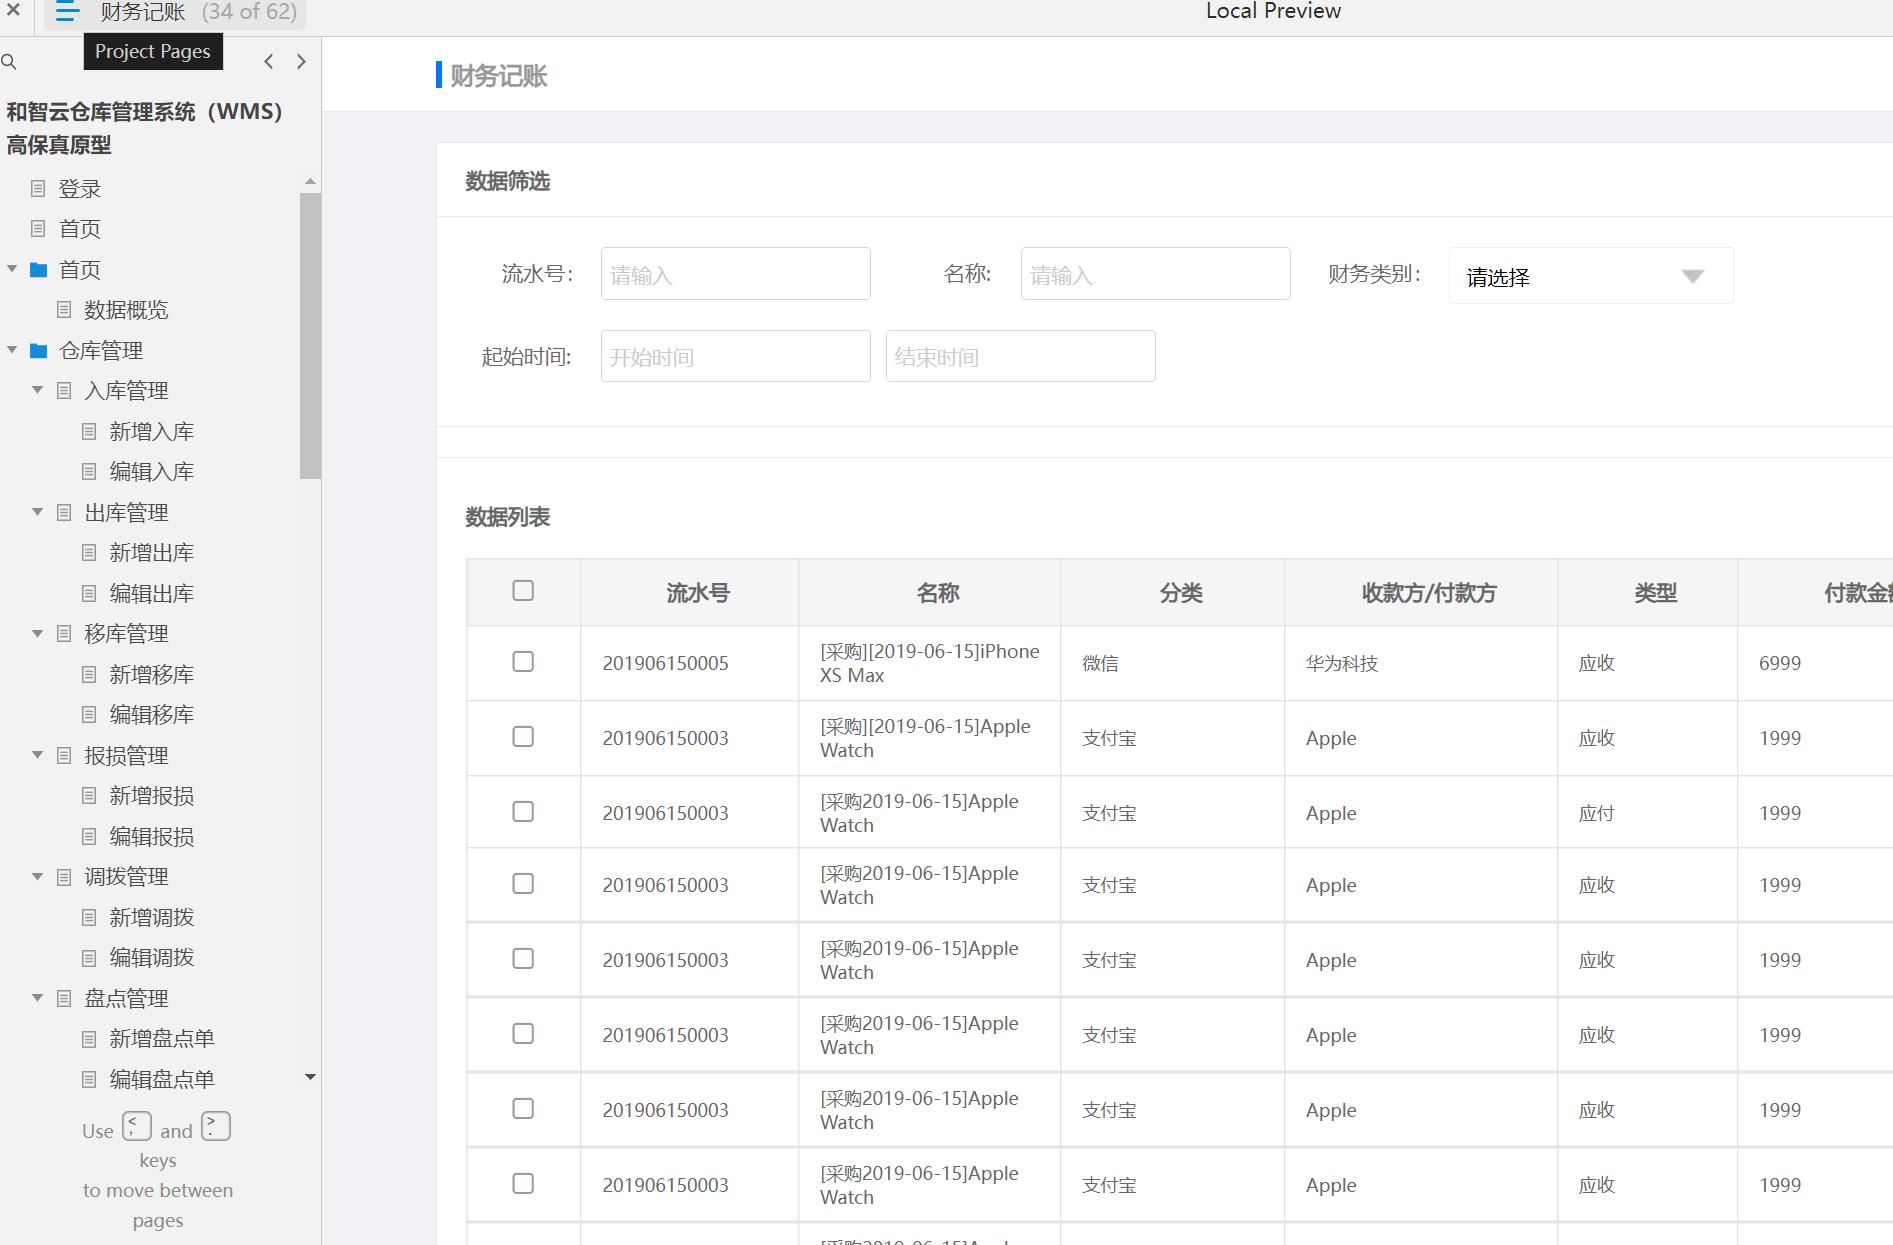Click the page icon beside 入库管理

(x=64, y=390)
